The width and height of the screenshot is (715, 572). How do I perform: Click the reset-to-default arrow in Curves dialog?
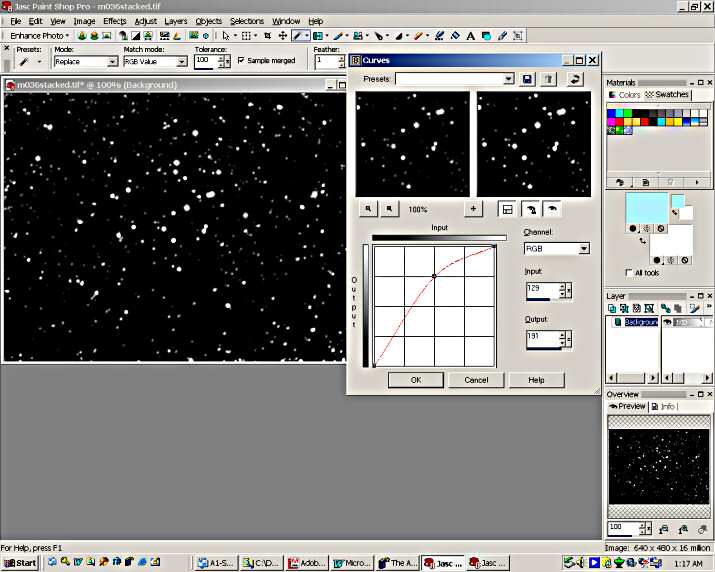(x=575, y=79)
